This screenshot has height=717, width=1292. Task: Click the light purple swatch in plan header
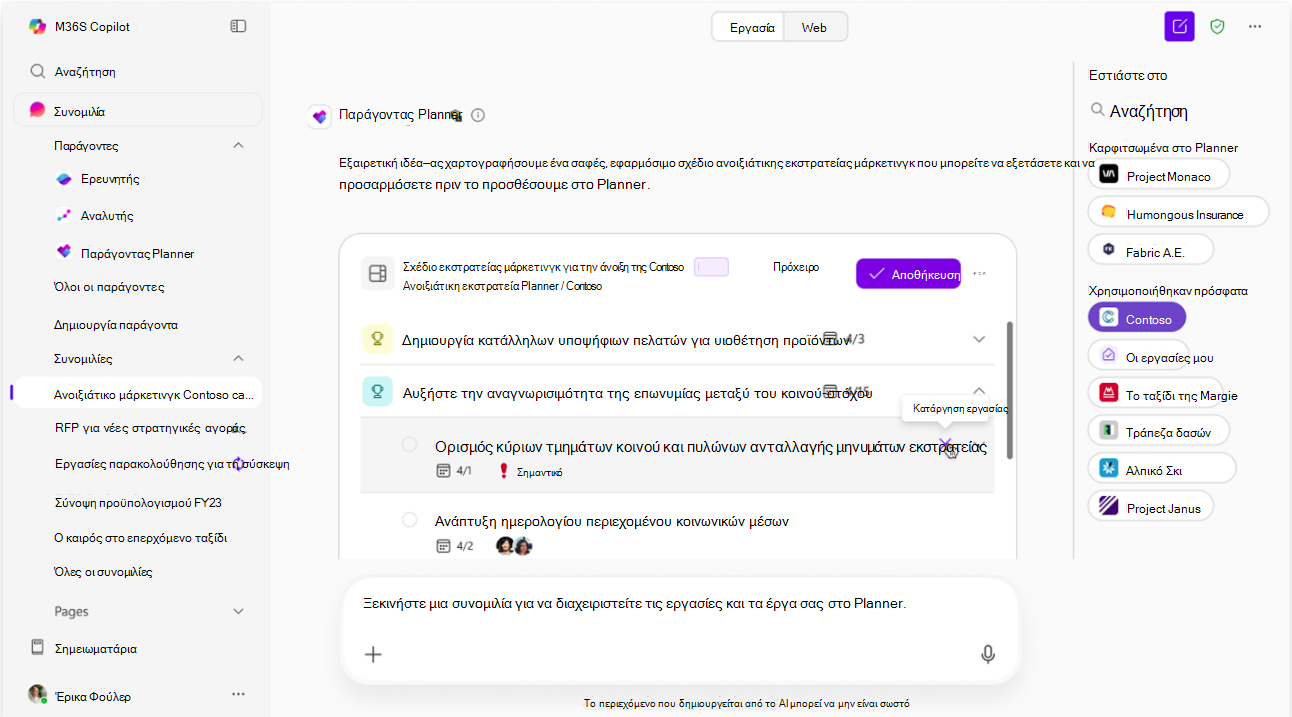(711, 267)
